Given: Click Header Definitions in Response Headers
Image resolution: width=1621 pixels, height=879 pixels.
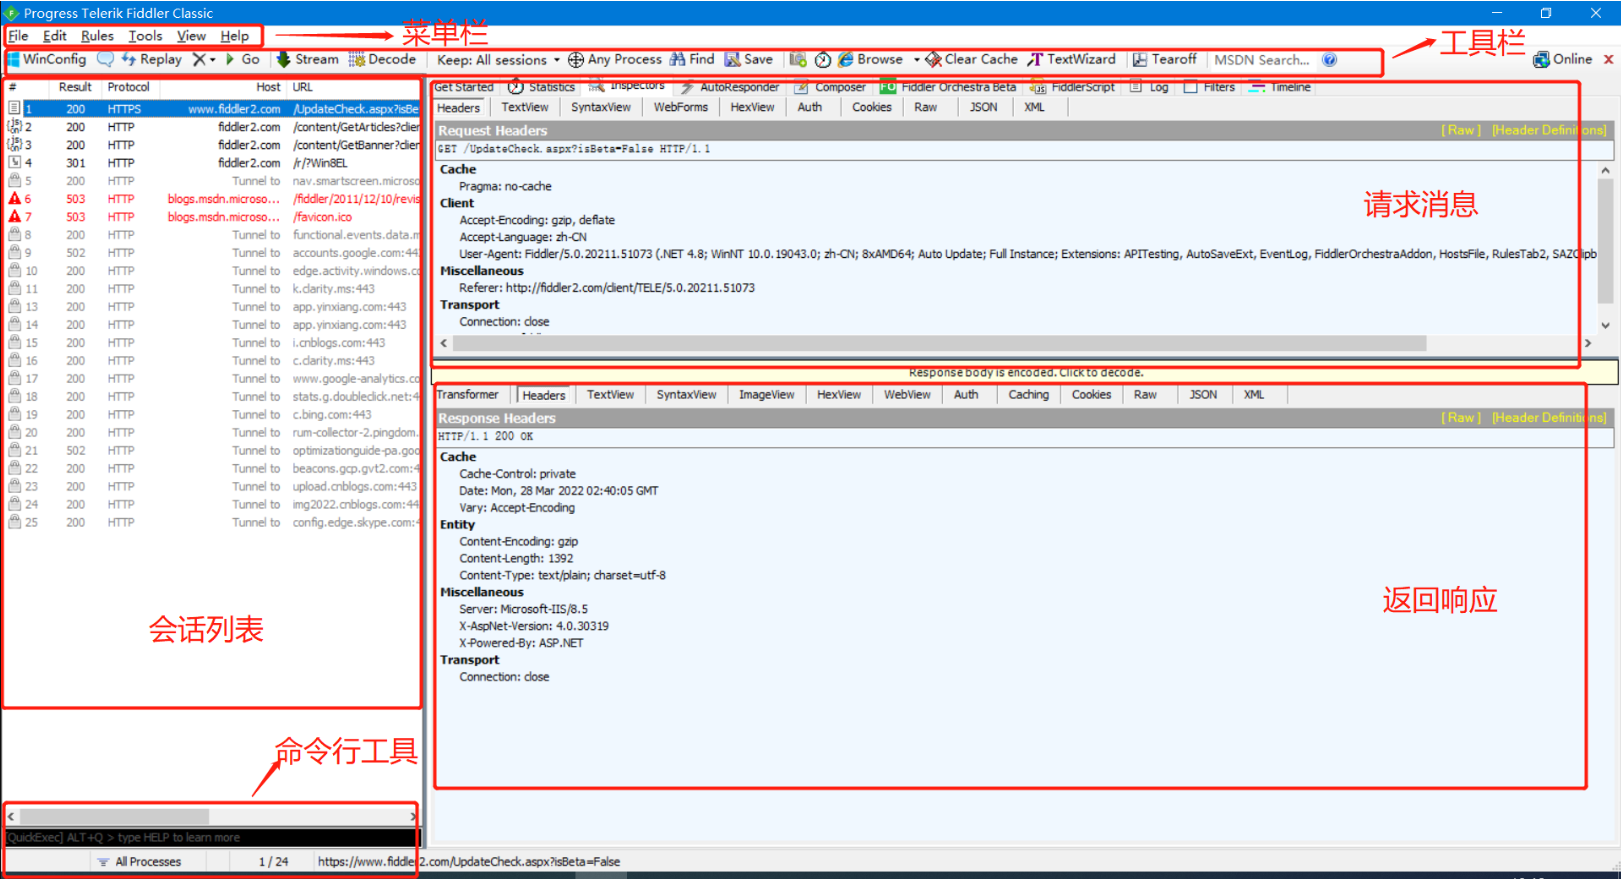Looking at the screenshot, I should click(1549, 418).
